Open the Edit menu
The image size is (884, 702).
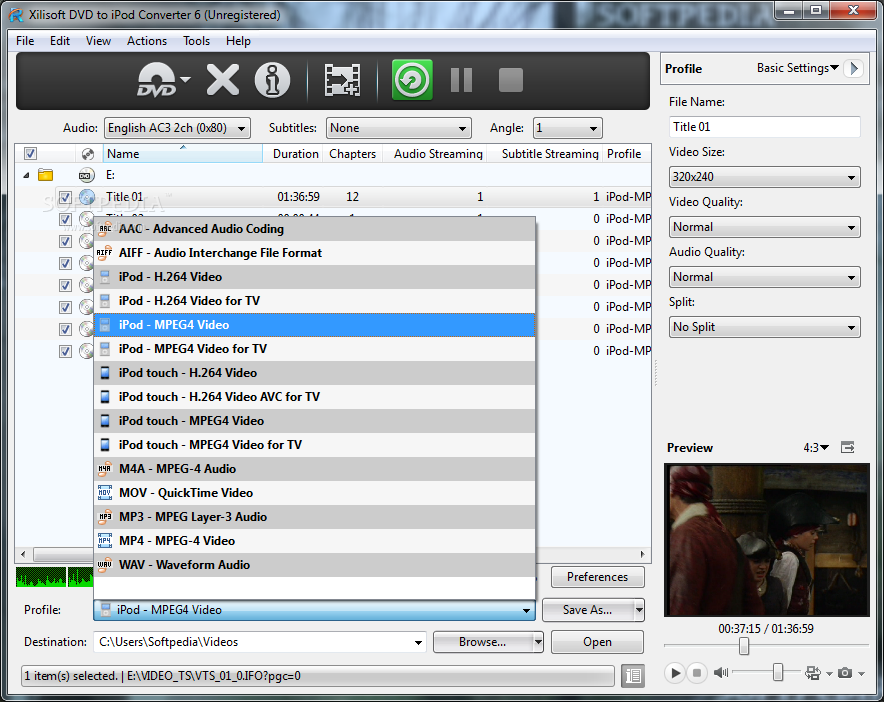pyautogui.click(x=60, y=41)
